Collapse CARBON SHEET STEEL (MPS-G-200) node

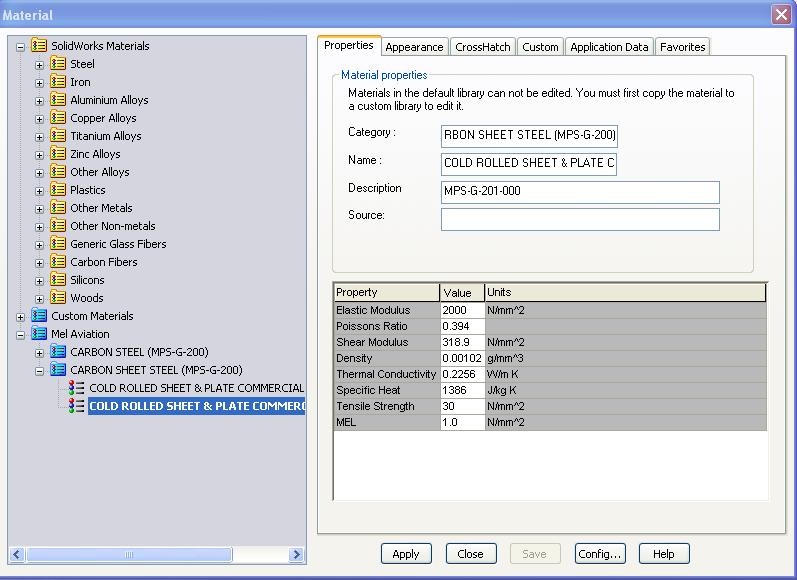coord(39,371)
